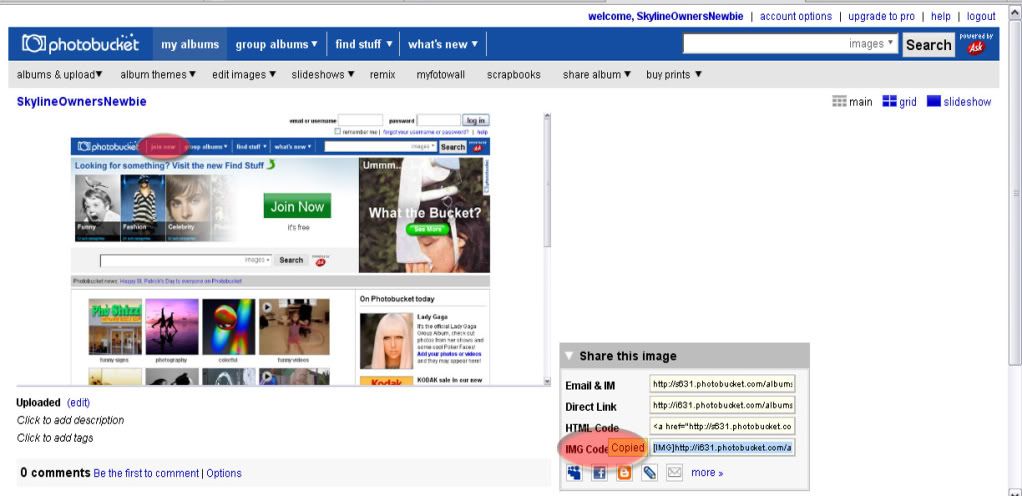Open the what's new dropdown
Viewport: 1022px width, 496px height.
(443, 44)
